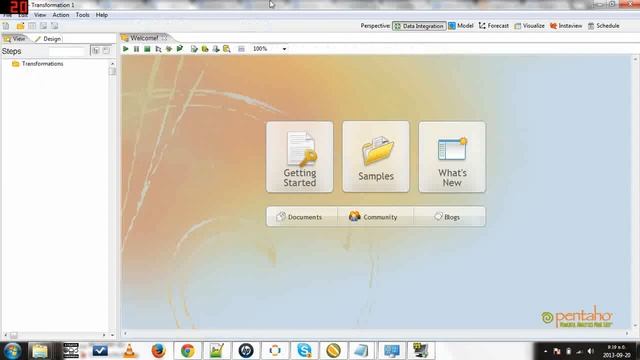Open the Community link

click(x=376, y=217)
